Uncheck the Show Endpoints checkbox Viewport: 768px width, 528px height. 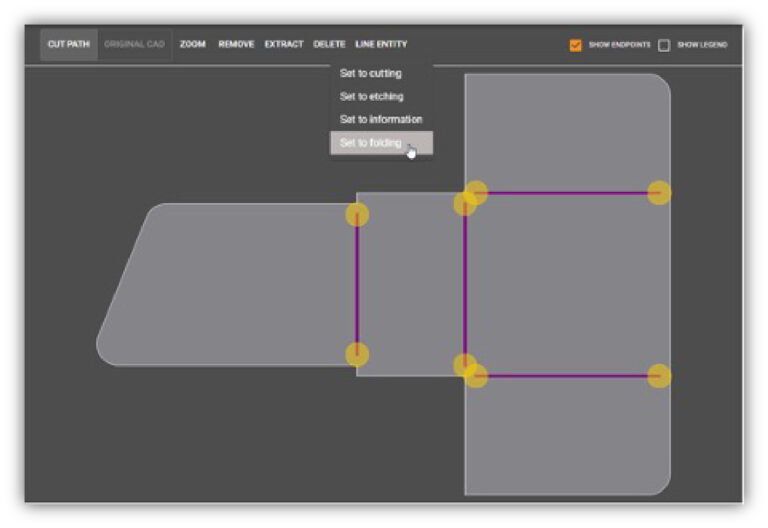575,45
